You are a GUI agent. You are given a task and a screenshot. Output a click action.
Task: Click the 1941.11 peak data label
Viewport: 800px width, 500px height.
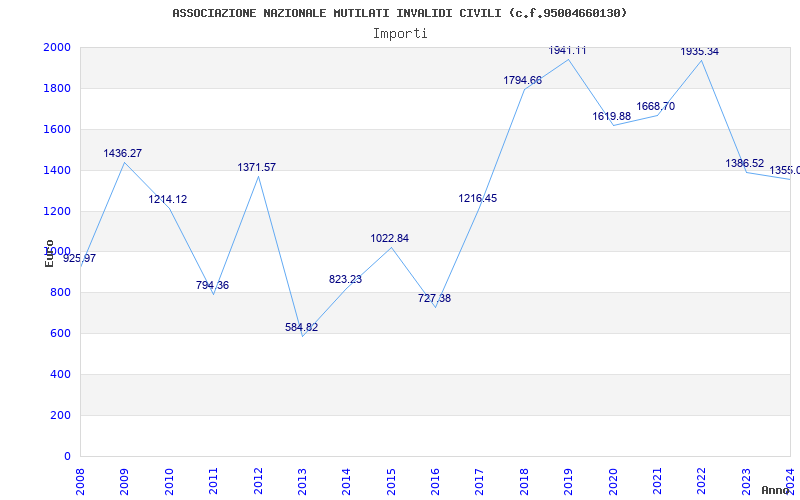point(567,51)
